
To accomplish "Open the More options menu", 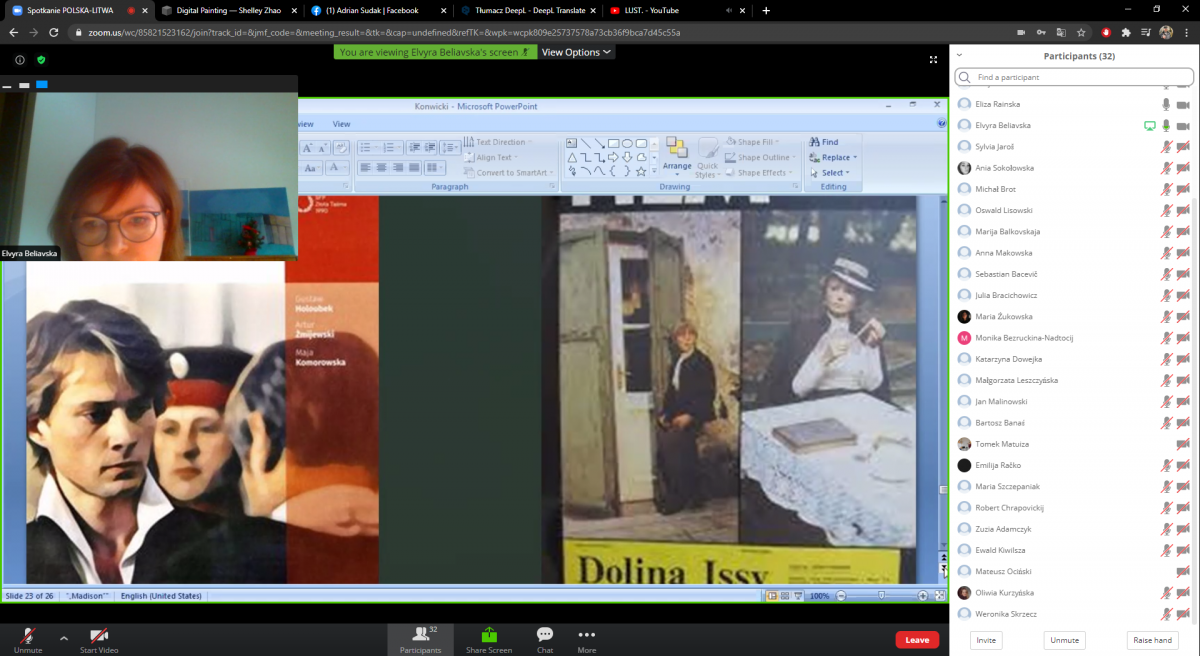I will (x=587, y=640).
